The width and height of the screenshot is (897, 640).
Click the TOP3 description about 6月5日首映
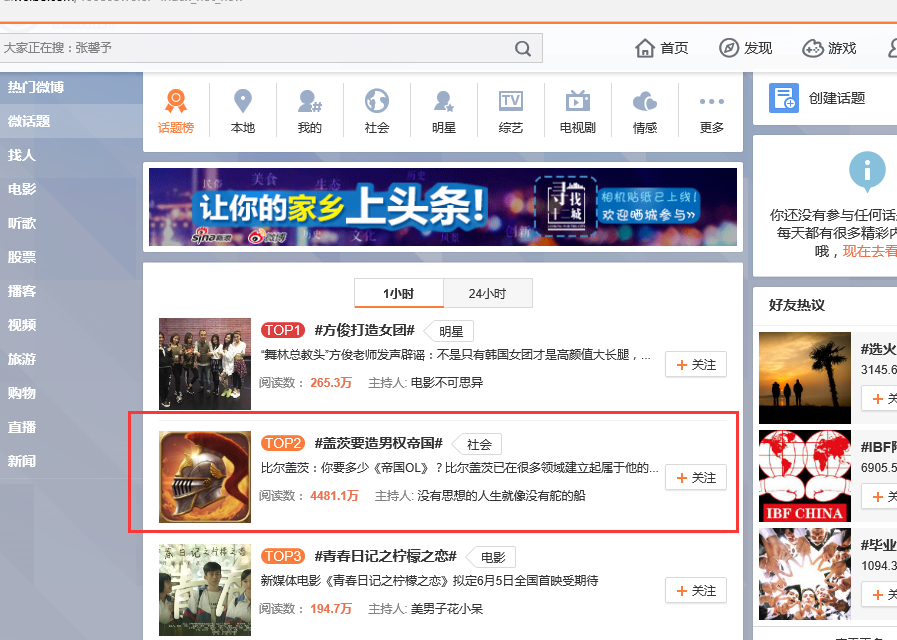click(x=430, y=581)
